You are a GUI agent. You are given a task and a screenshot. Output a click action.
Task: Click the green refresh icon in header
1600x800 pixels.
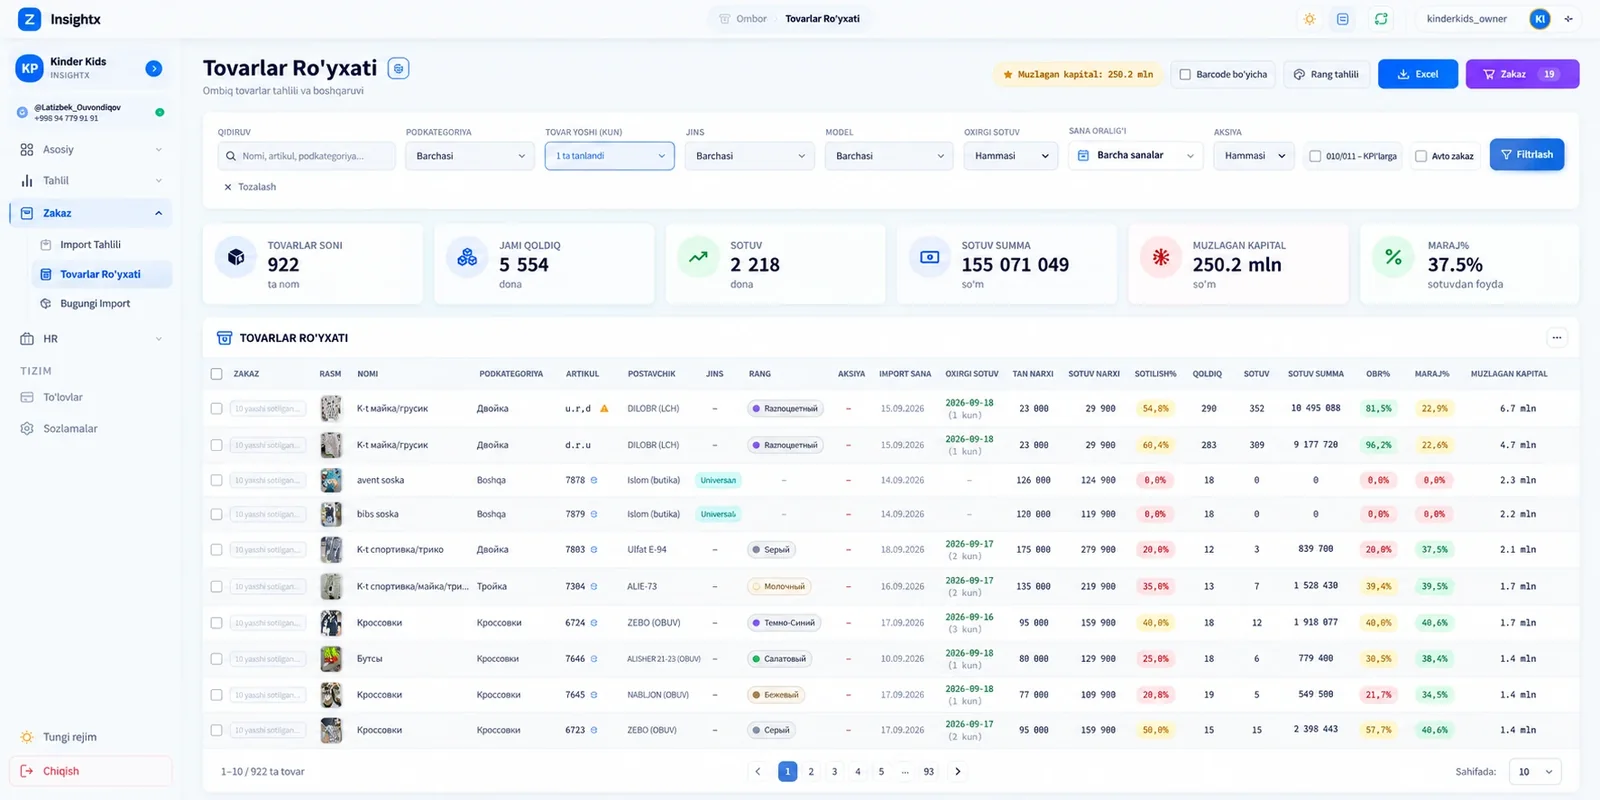coord(1381,19)
